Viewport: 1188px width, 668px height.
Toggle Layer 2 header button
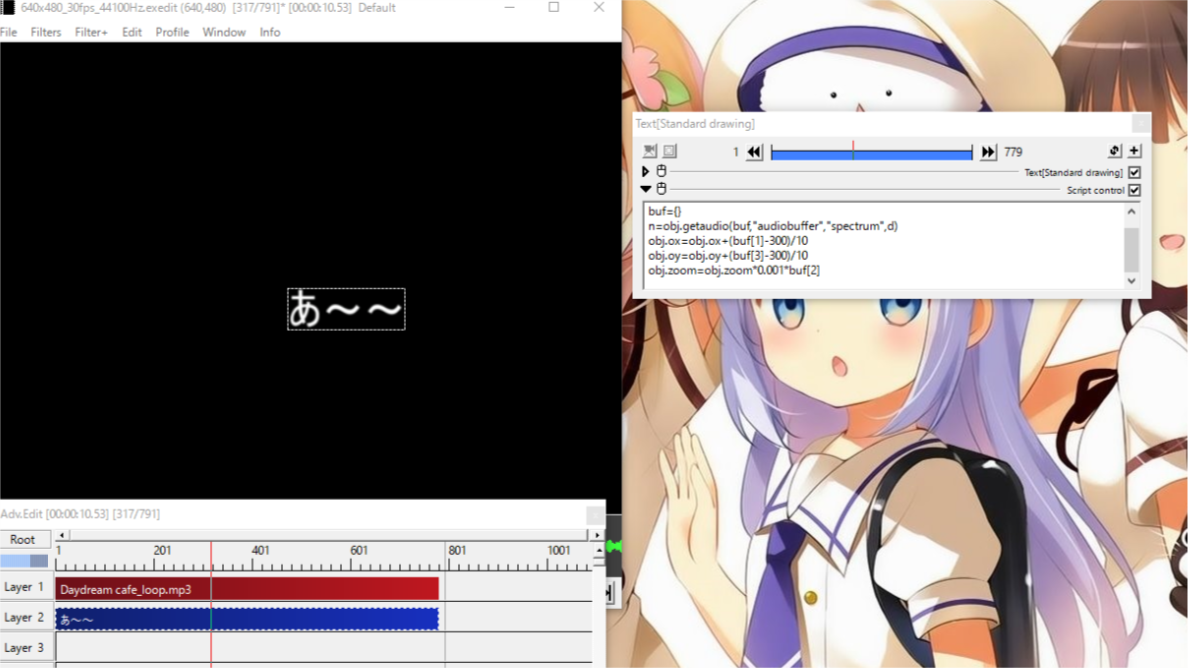point(24,617)
